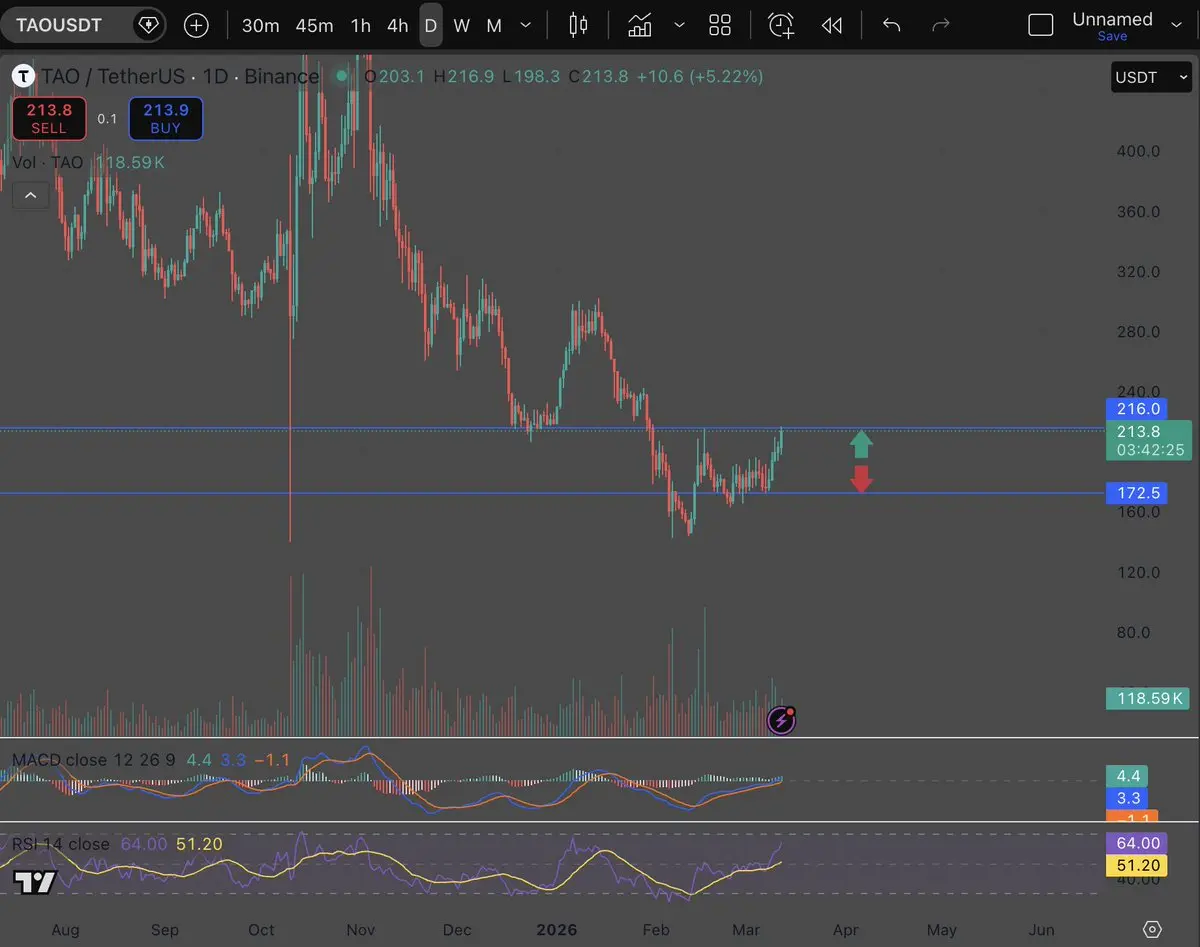Click the 64.00 RSI value label
Viewport: 1200px width, 947px height.
pos(1136,844)
